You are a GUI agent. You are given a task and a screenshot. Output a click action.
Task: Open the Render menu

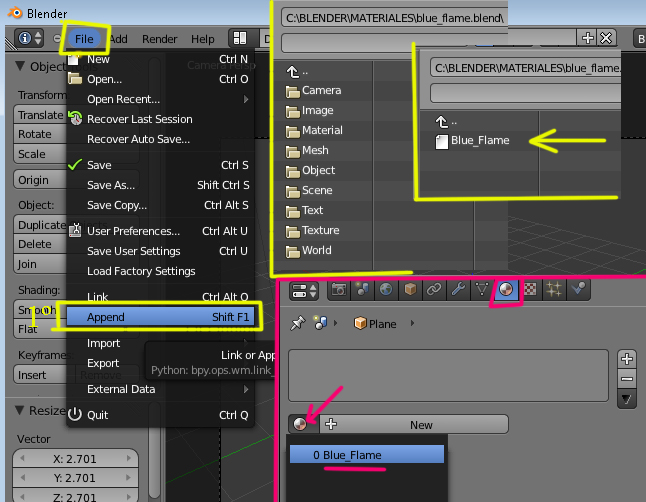pos(159,39)
